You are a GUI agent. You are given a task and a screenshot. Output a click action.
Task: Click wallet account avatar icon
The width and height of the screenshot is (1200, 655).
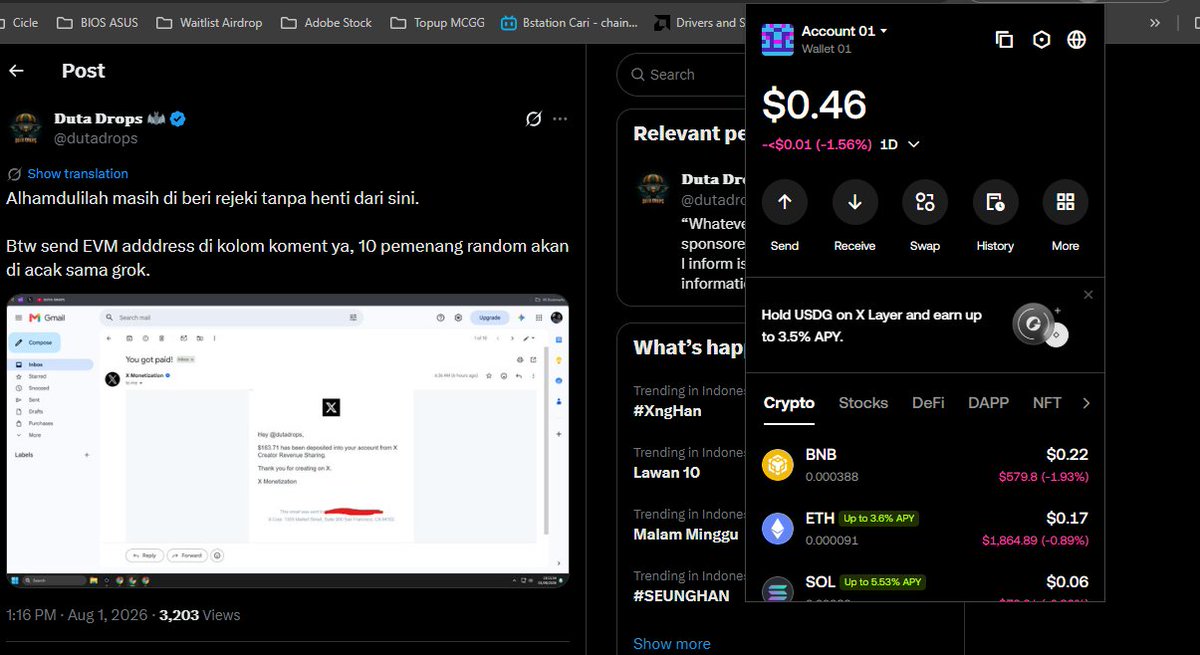(x=778, y=39)
